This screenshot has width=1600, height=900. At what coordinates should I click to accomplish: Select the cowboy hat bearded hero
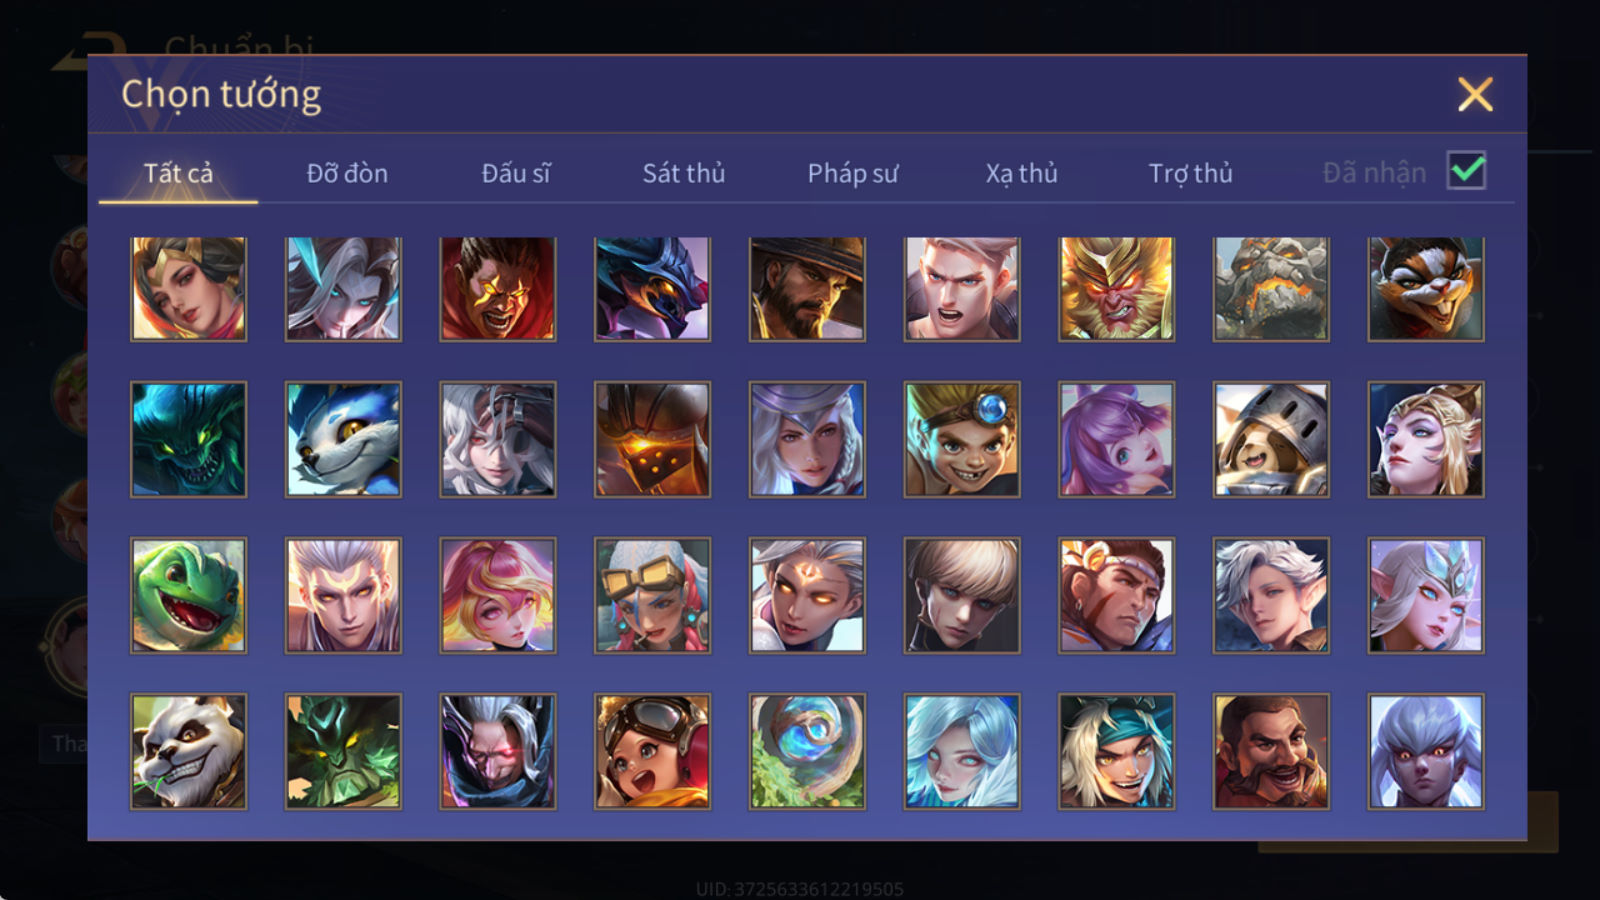807,289
